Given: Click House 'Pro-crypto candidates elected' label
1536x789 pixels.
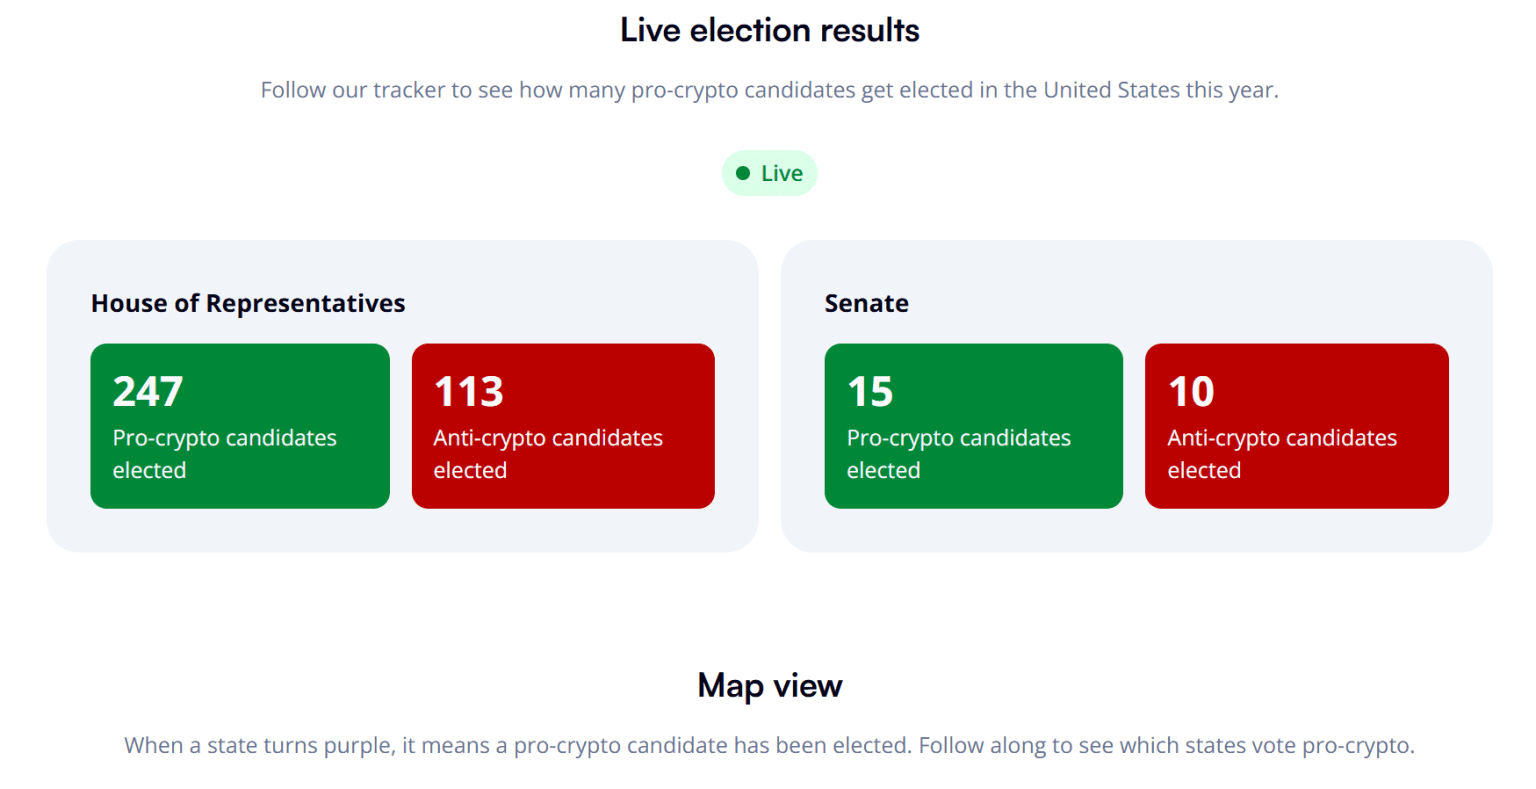Looking at the screenshot, I should (224, 453).
